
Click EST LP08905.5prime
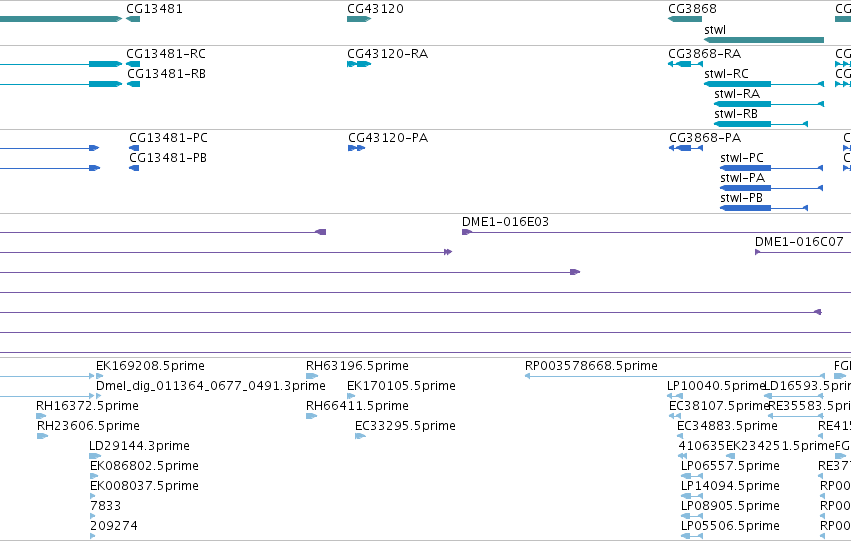pos(692,517)
